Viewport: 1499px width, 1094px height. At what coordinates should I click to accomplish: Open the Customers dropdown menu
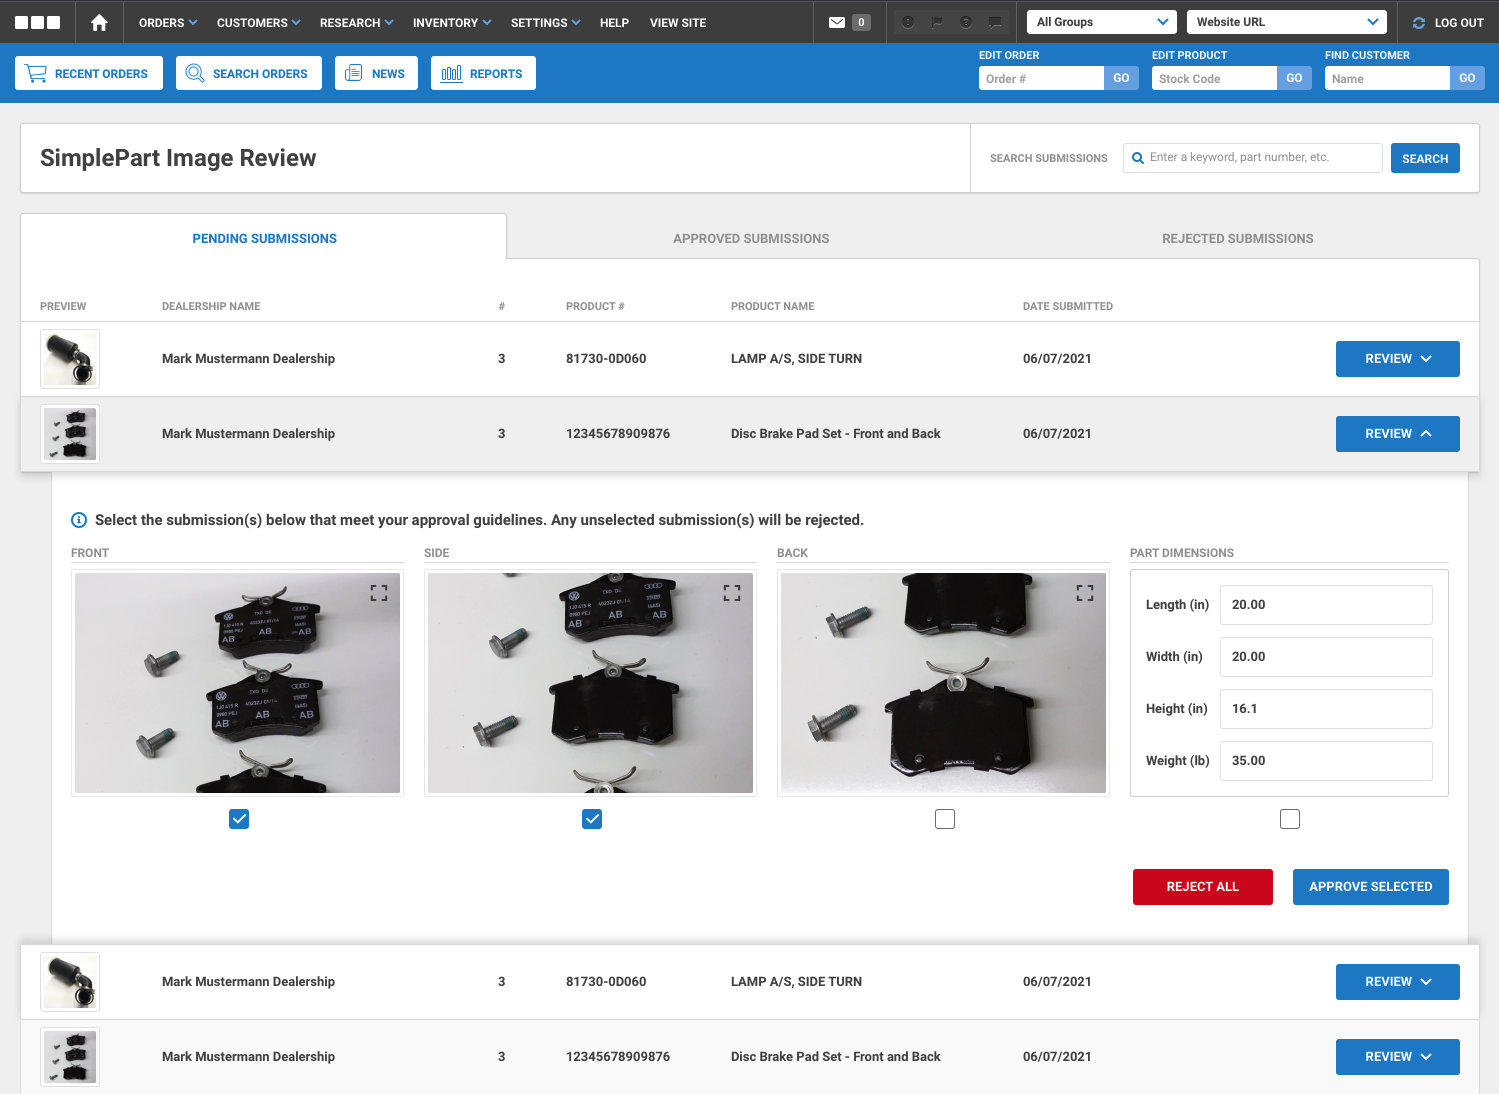click(258, 23)
